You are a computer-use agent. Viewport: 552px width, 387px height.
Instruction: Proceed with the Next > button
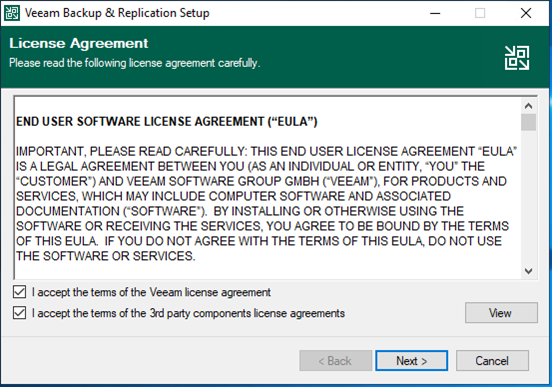pyautogui.click(x=411, y=361)
